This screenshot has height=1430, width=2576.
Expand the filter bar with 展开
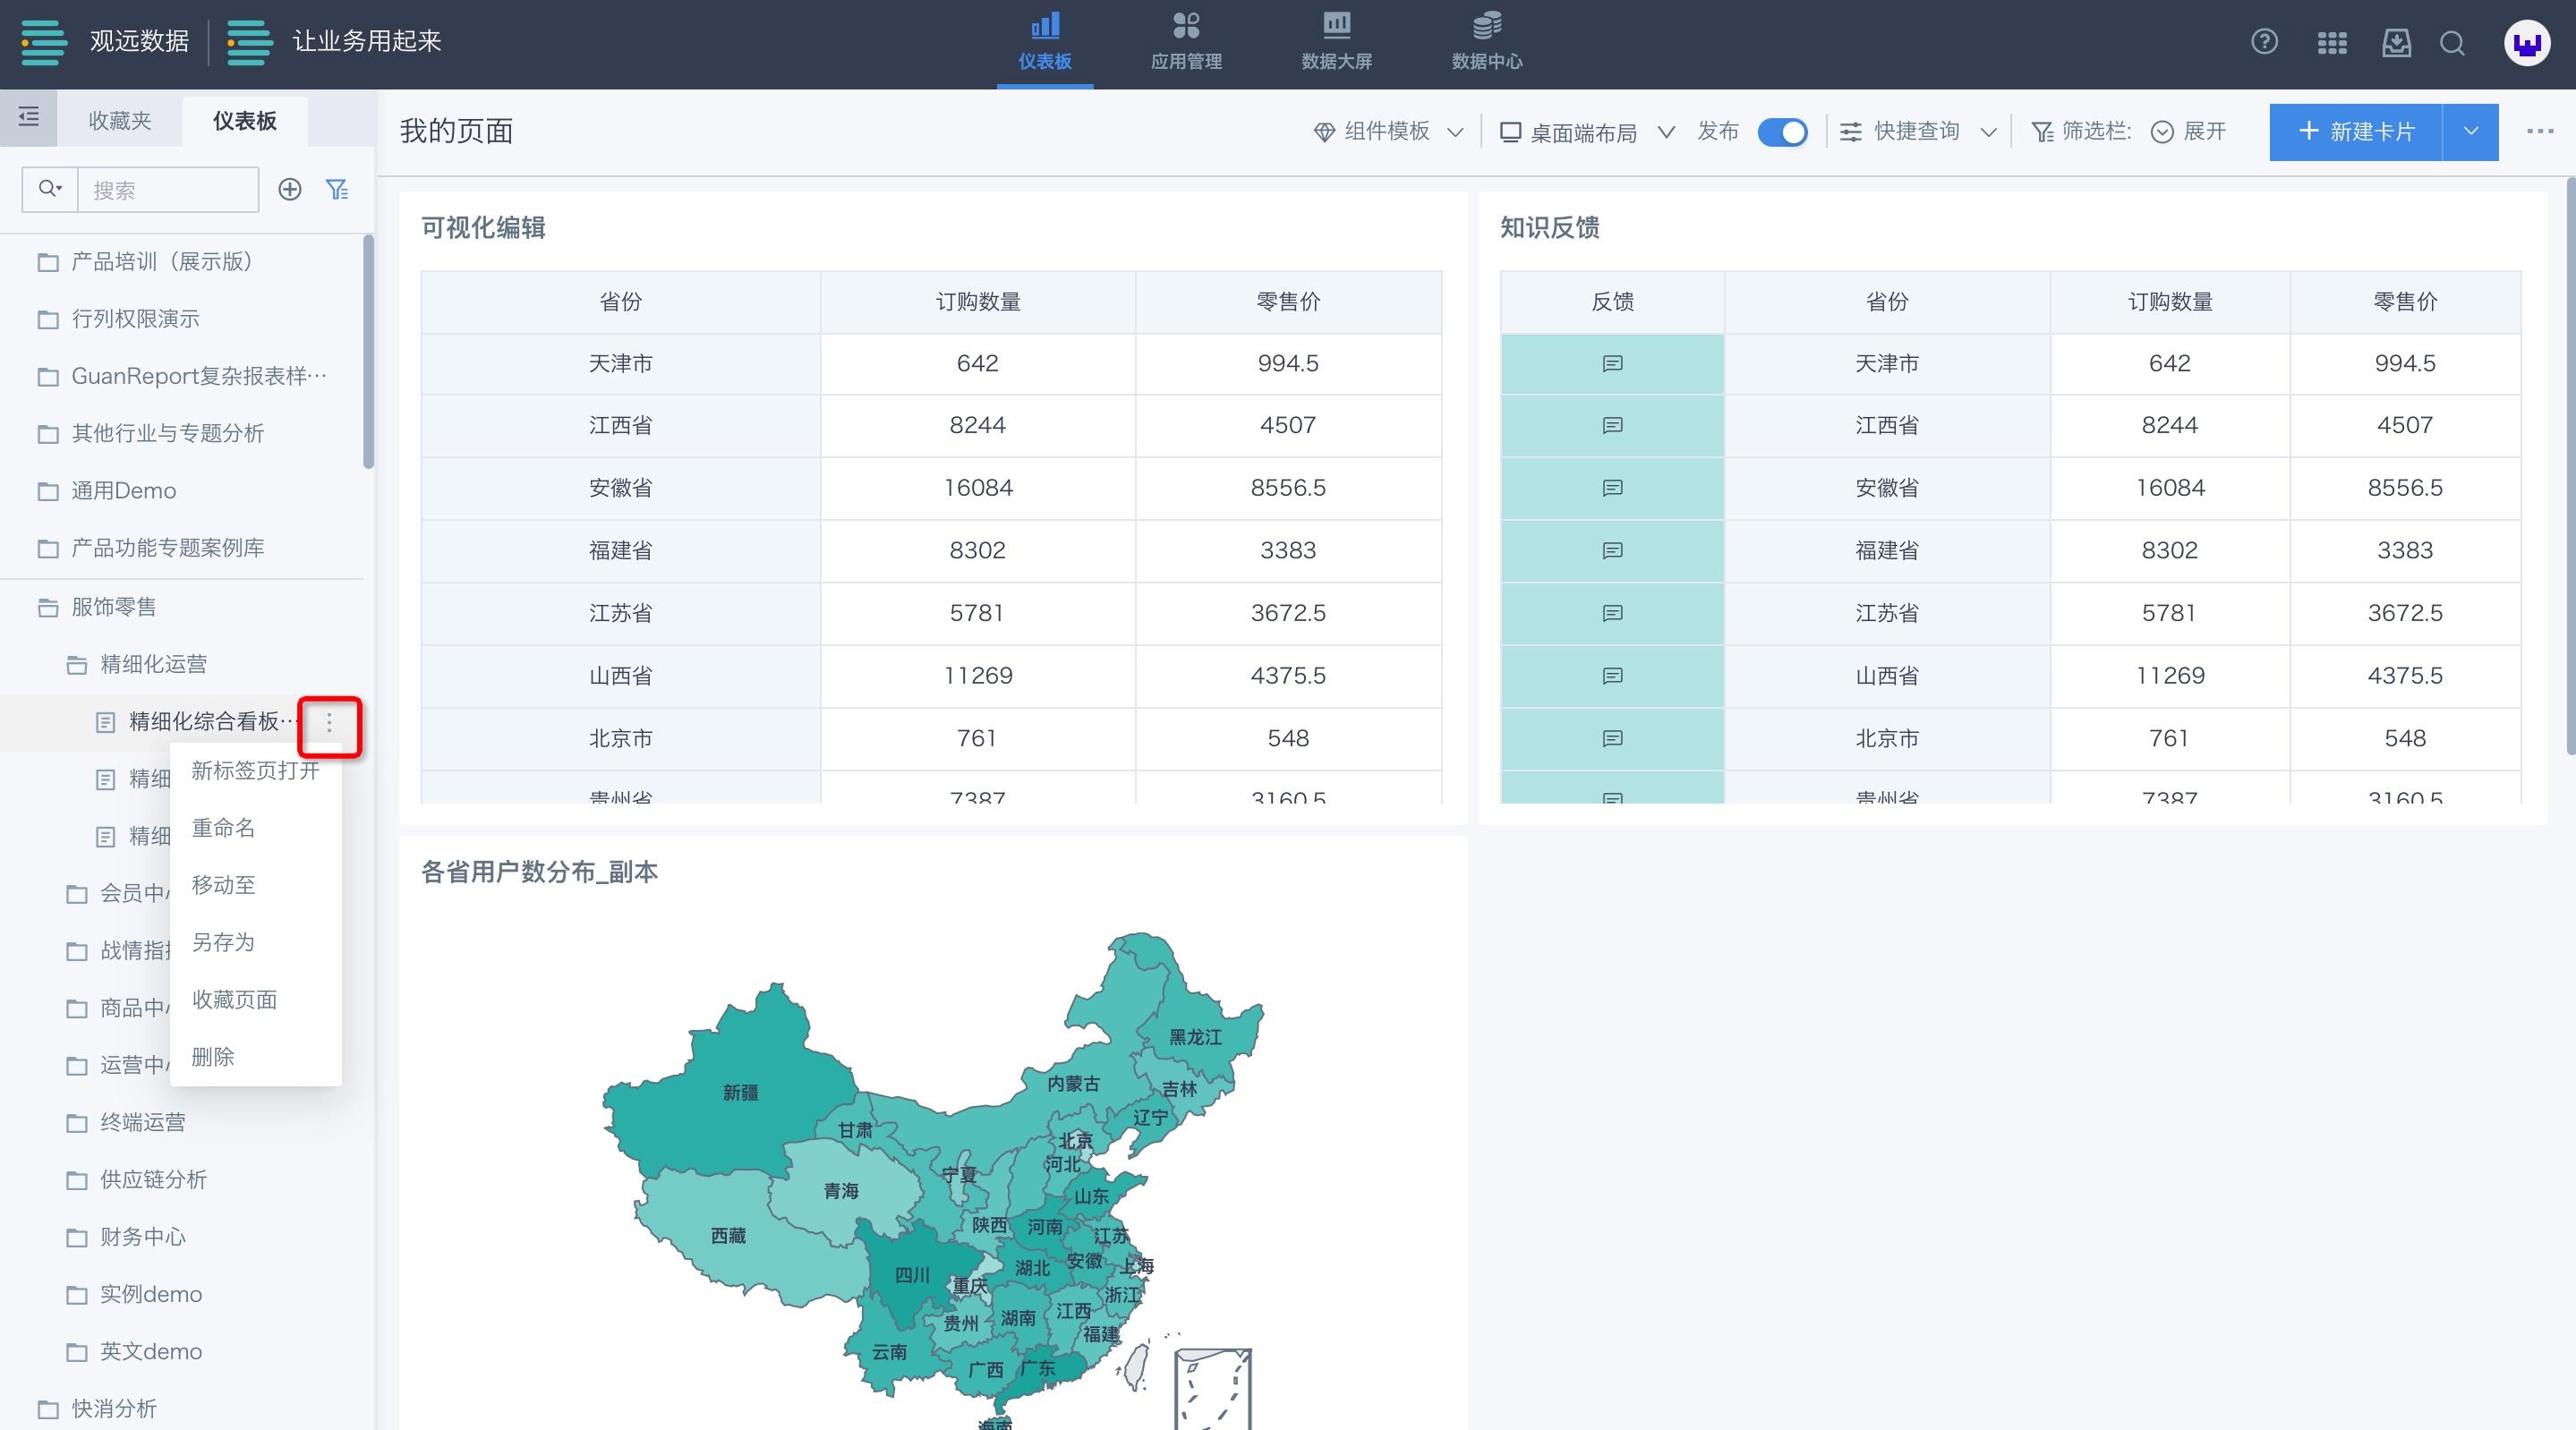[2188, 132]
